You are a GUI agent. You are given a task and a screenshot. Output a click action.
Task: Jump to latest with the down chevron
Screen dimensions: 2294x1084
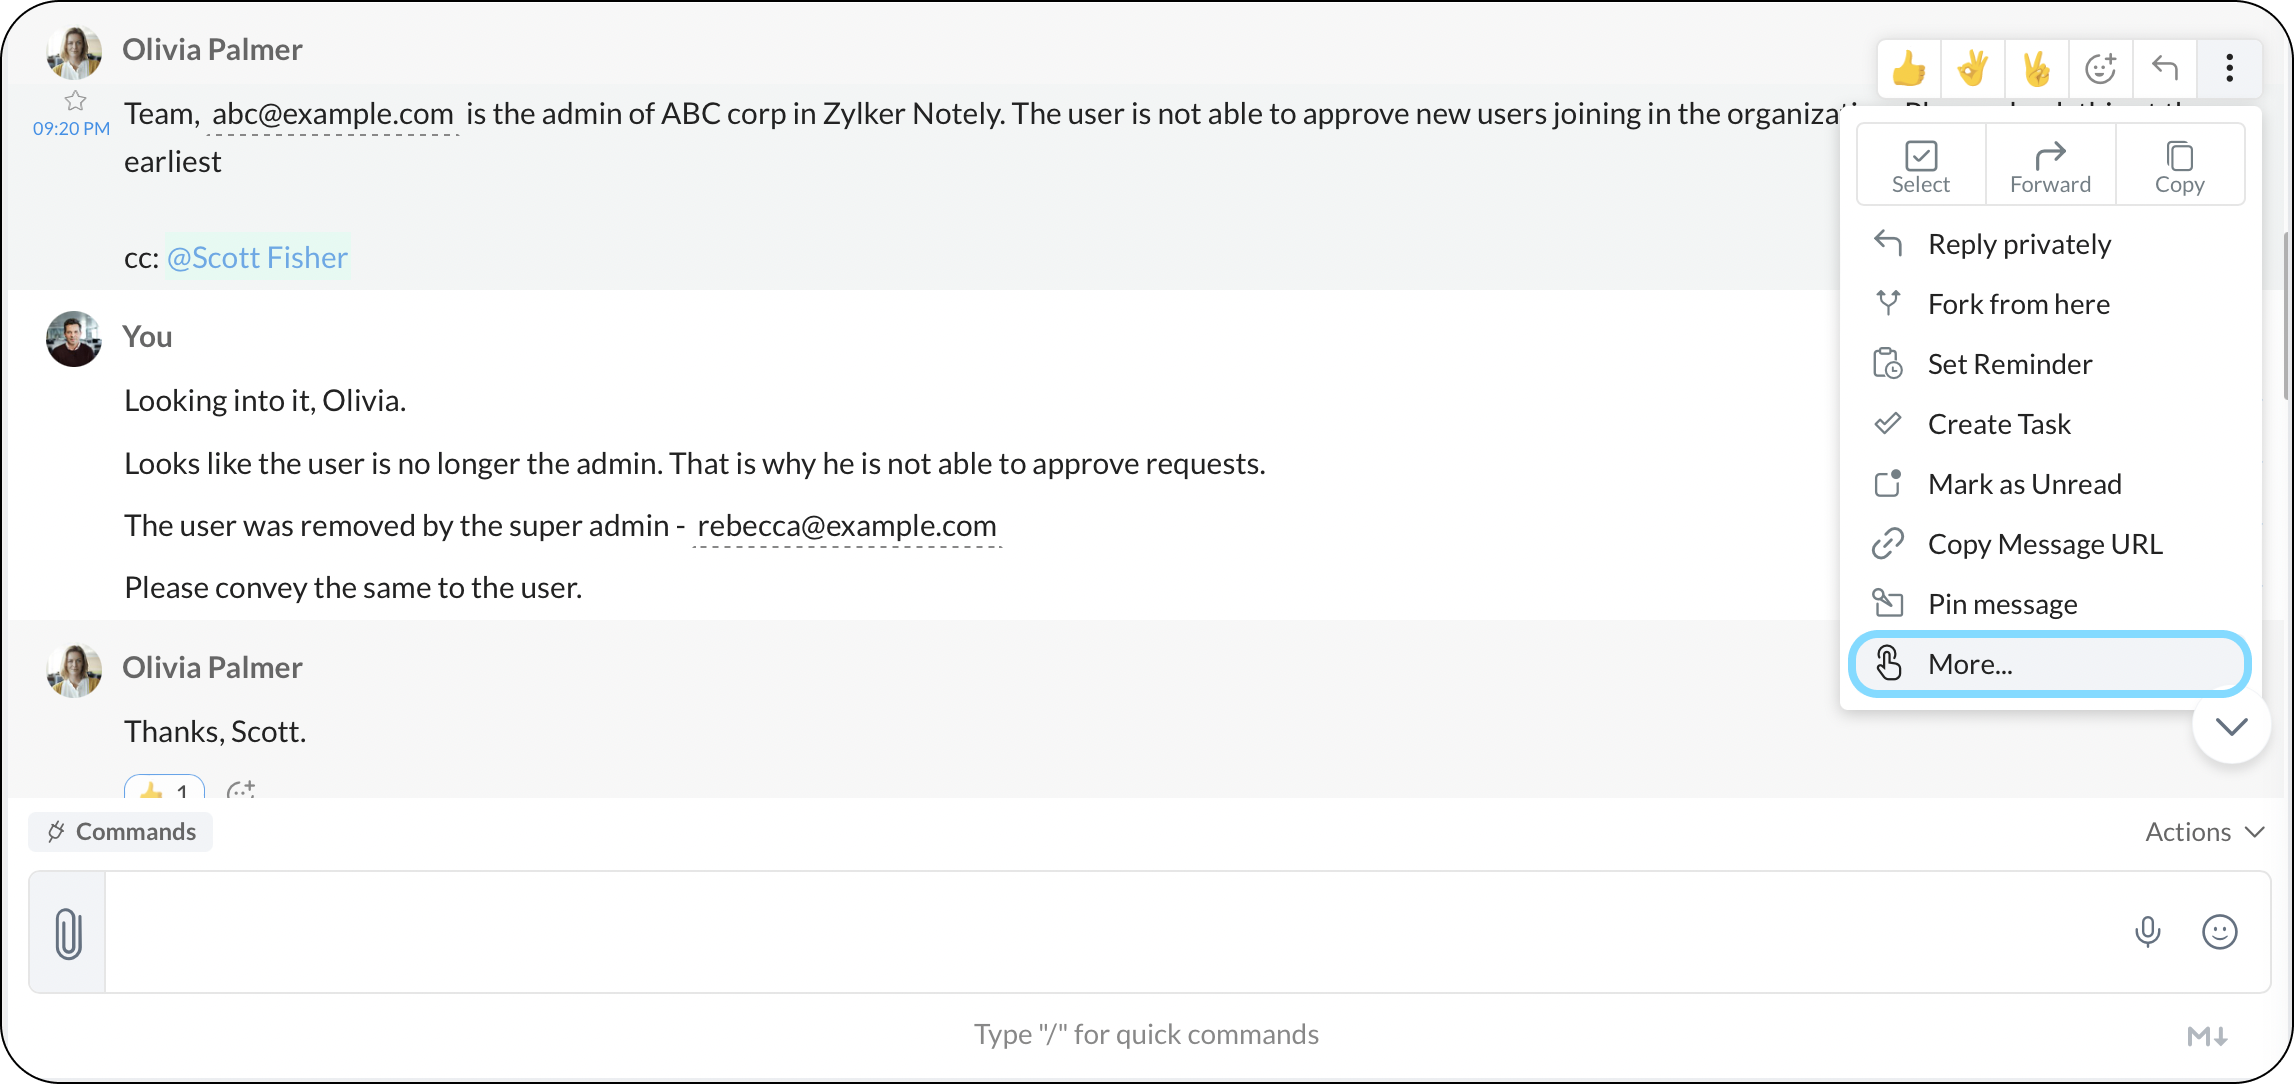point(2231,726)
